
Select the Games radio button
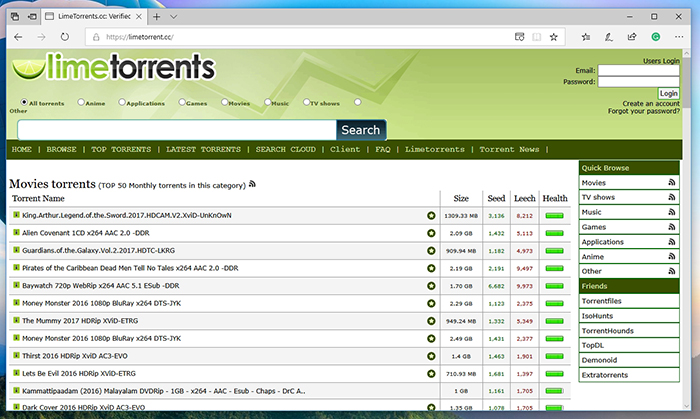[x=182, y=102]
